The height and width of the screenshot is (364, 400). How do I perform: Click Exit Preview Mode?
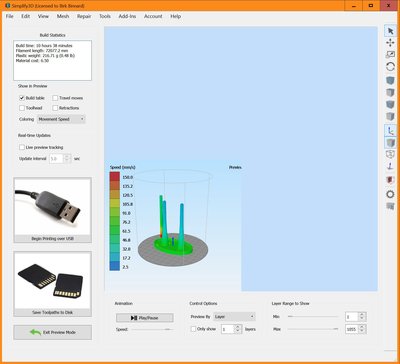52,332
